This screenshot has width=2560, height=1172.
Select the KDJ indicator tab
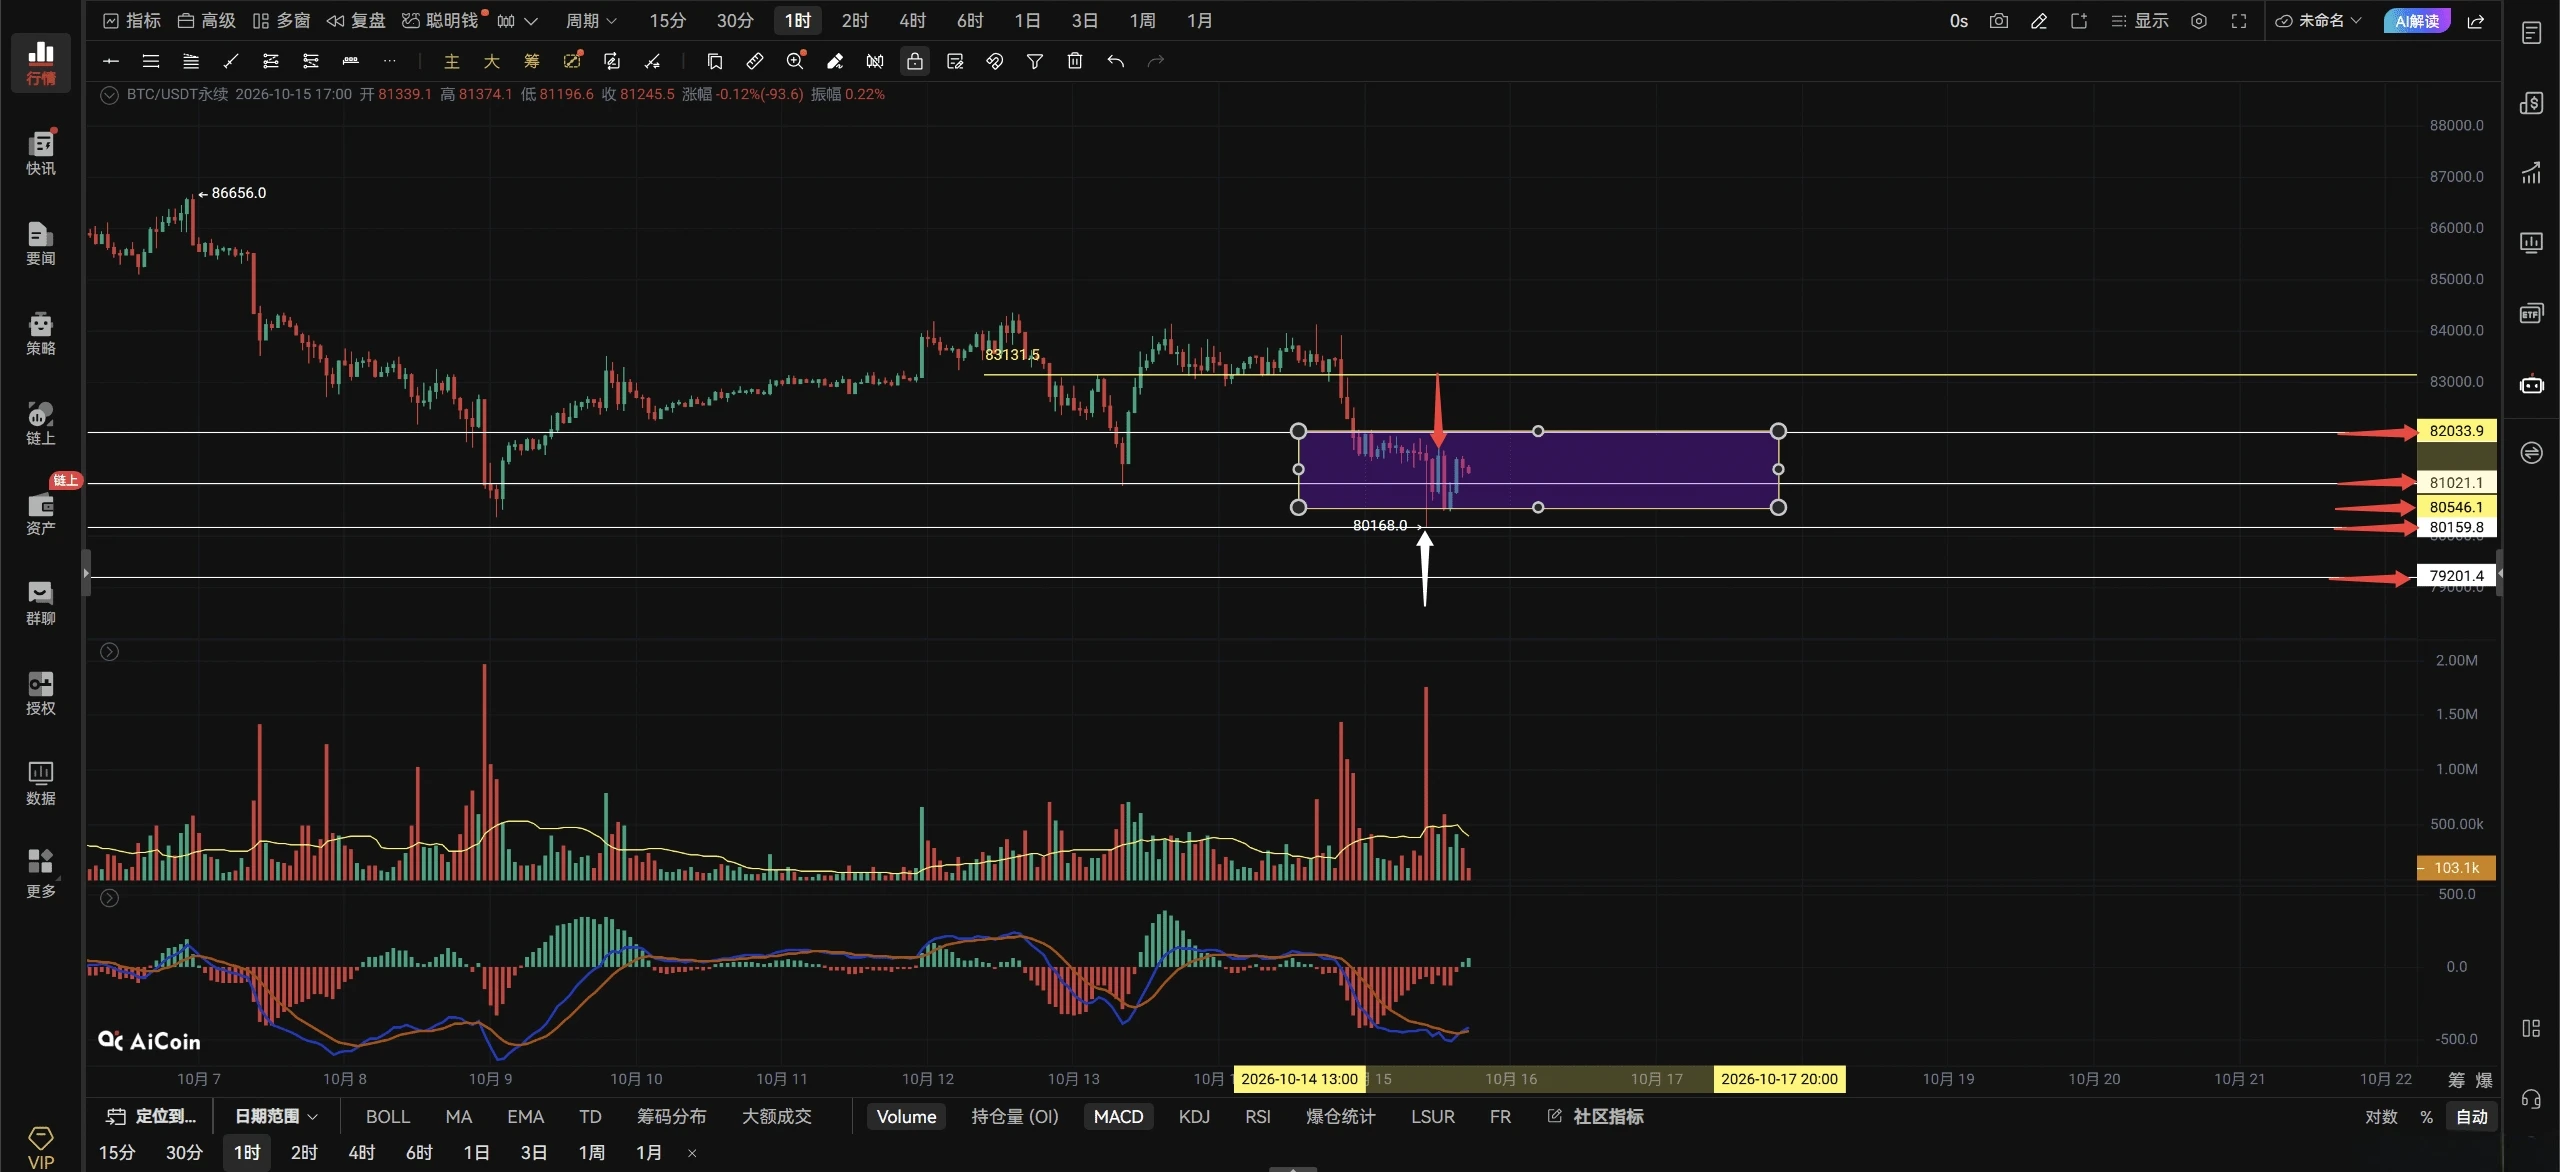click(x=1194, y=1117)
